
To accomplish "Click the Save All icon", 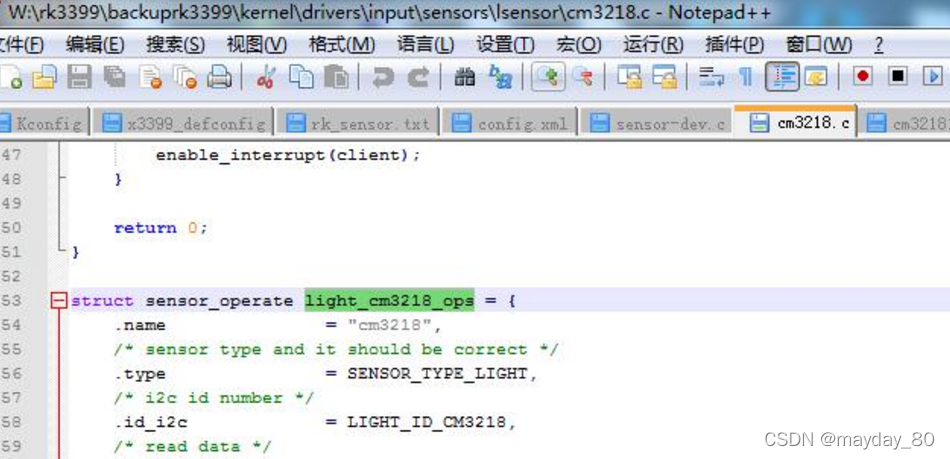I will (114, 78).
